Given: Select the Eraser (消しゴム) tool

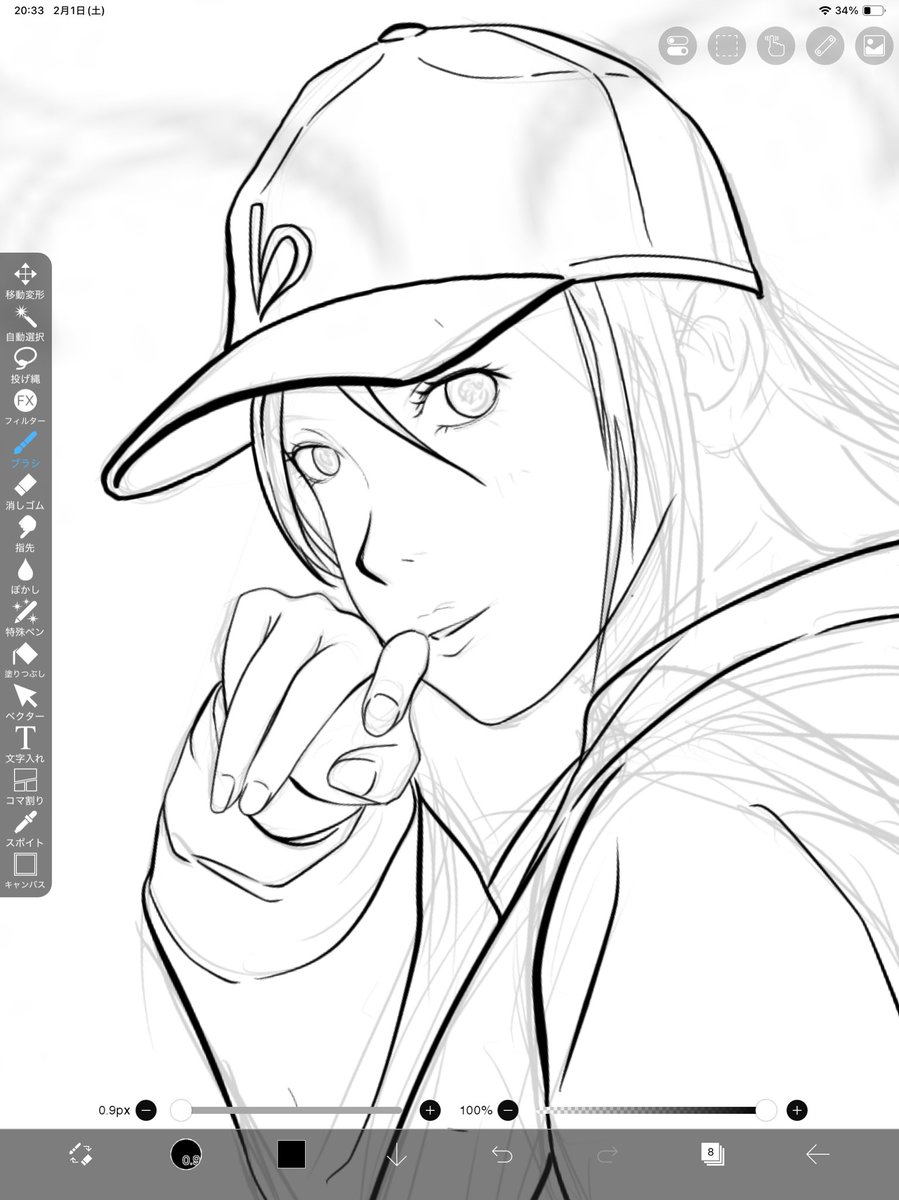Looking at the screenshot, I should (25, 492).
